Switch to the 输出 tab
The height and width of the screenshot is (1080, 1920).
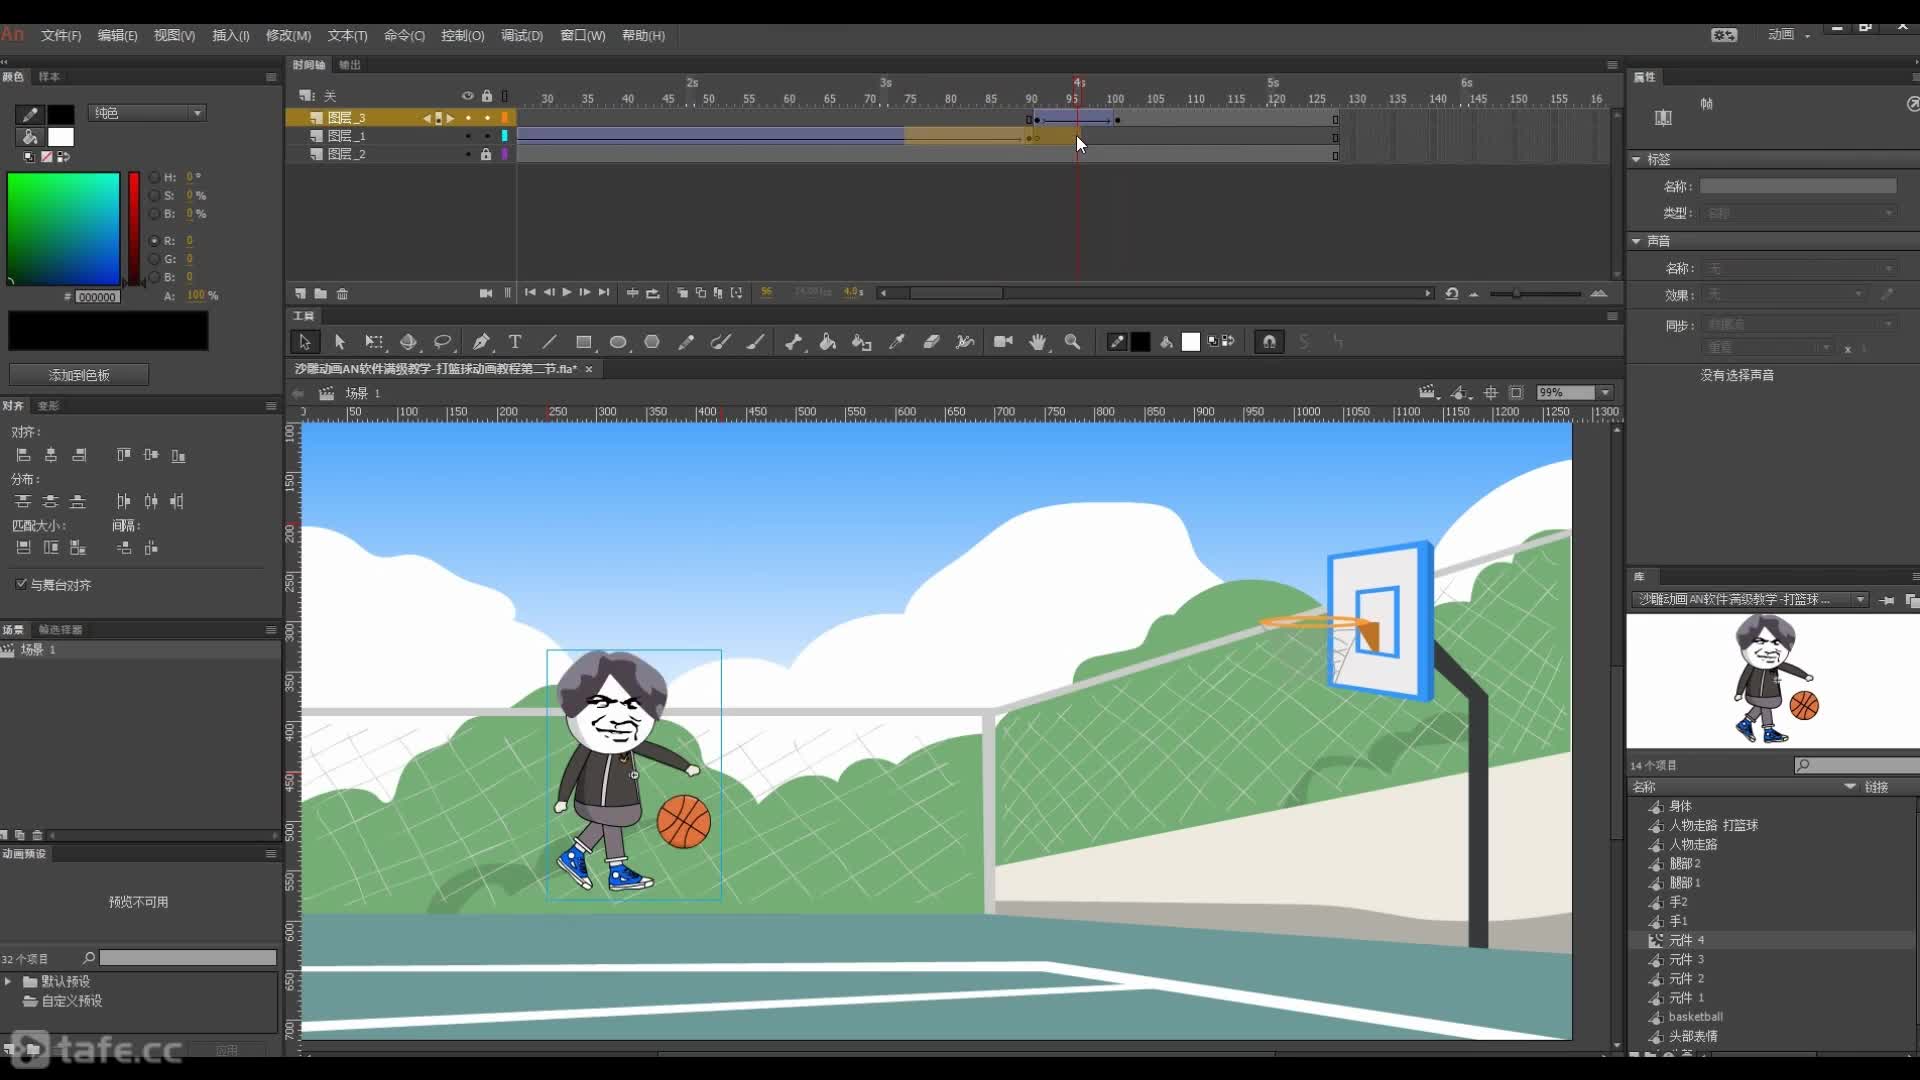click(x=349, y=65)
